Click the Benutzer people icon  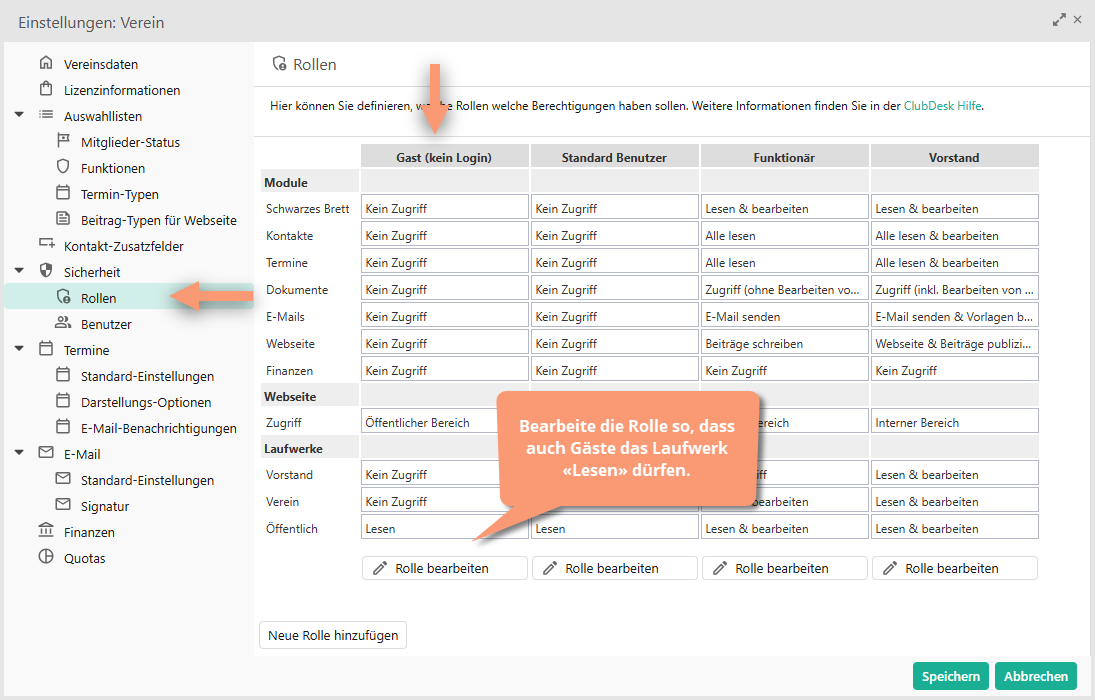(x=63, y=322)
